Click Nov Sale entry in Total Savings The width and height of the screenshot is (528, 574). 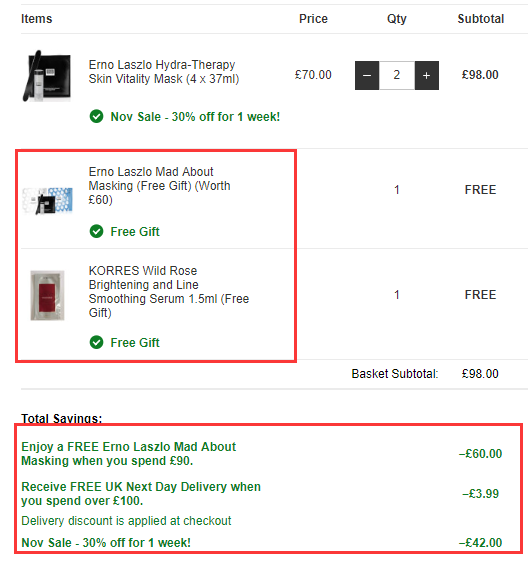tap(106, 543)
